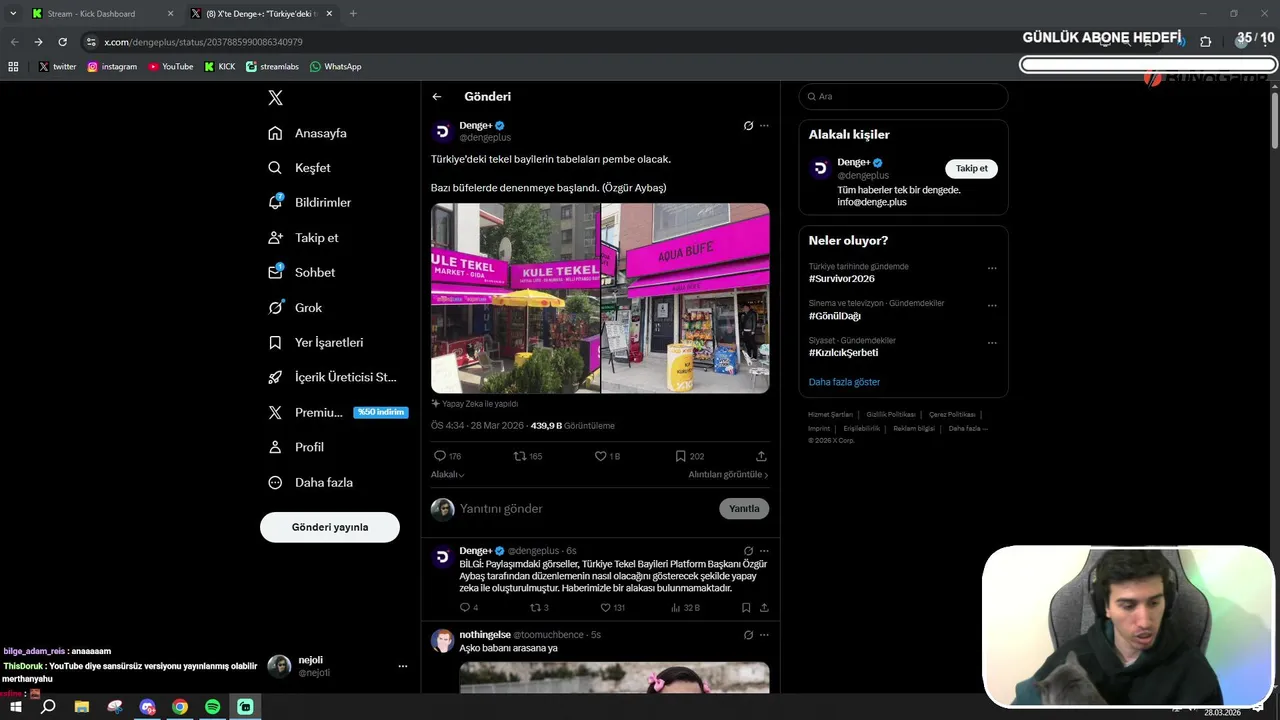The height and width of the screenshot is (720, 1280).
Task: Open Yer İşaretleri bookmarks
Action: 316,342
